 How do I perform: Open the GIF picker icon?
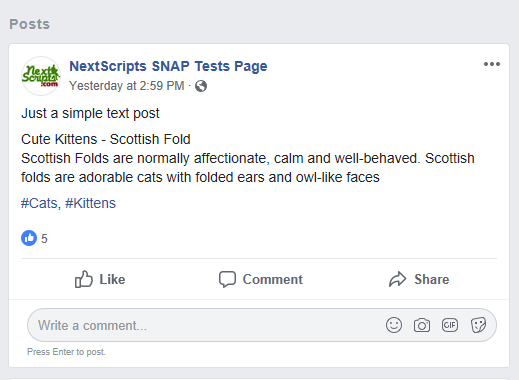coord(450,325)
